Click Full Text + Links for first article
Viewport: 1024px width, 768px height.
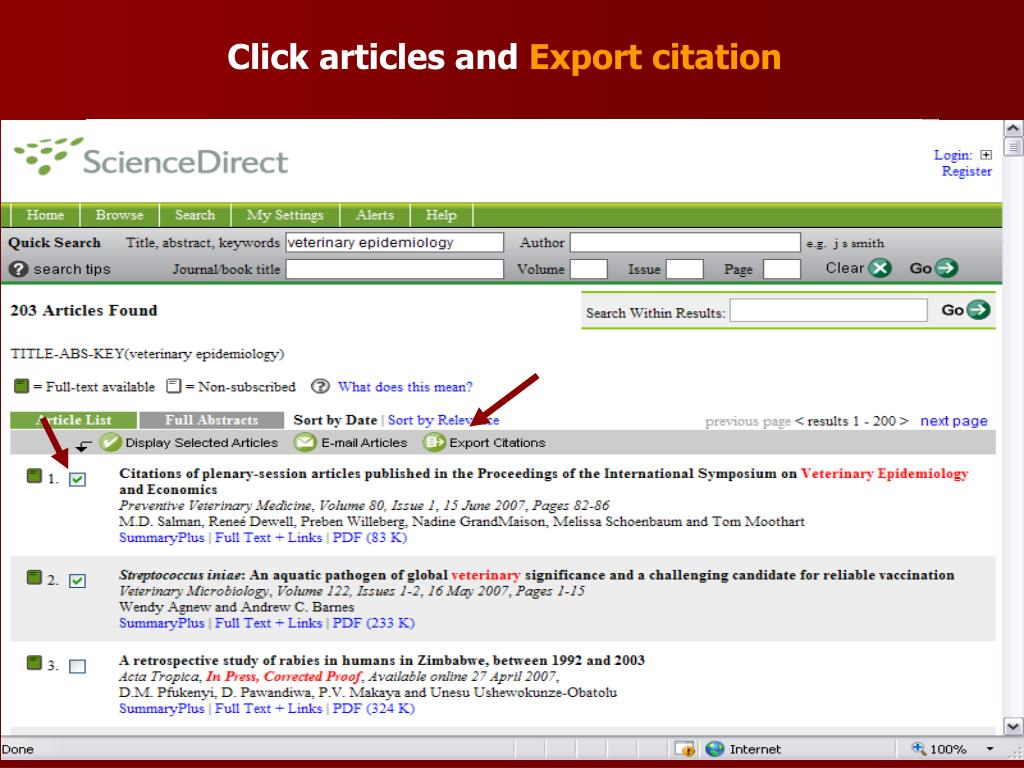point(268,537)
